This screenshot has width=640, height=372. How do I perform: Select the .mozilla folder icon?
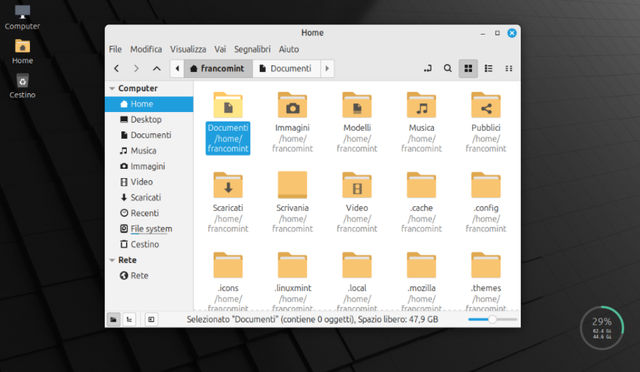(421, 265)
